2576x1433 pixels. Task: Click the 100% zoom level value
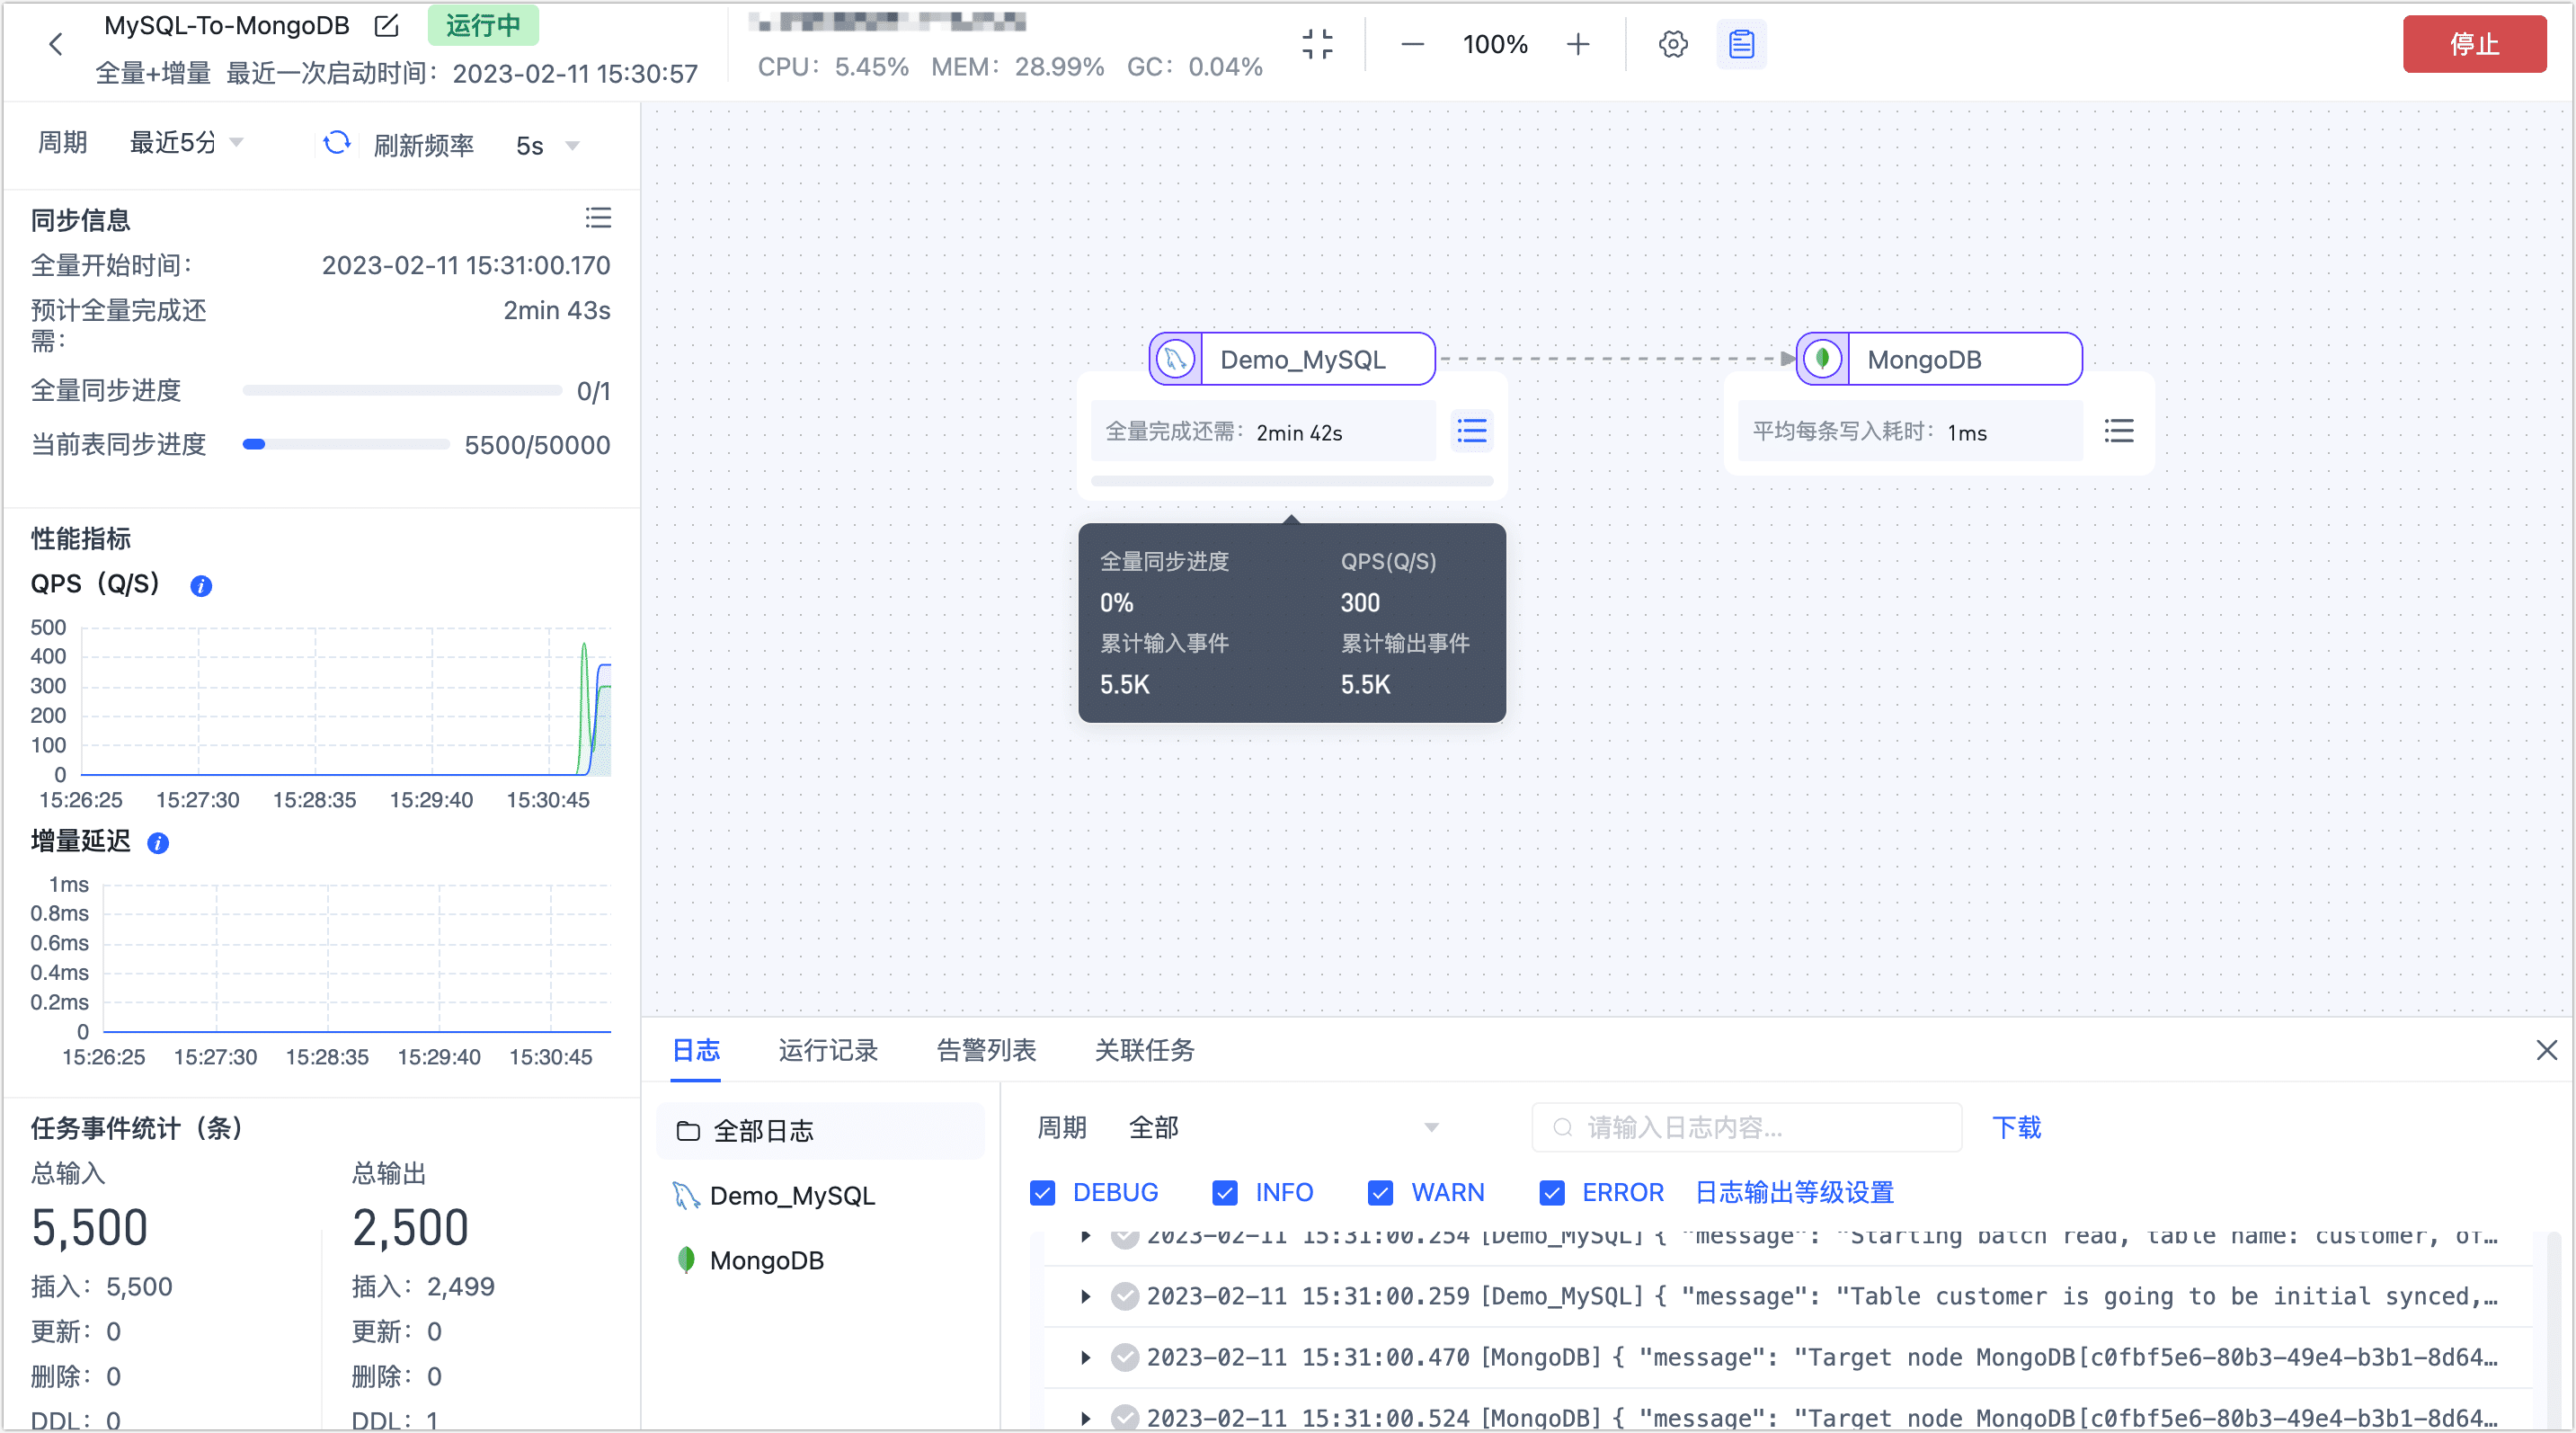[x=1495, y=44]
